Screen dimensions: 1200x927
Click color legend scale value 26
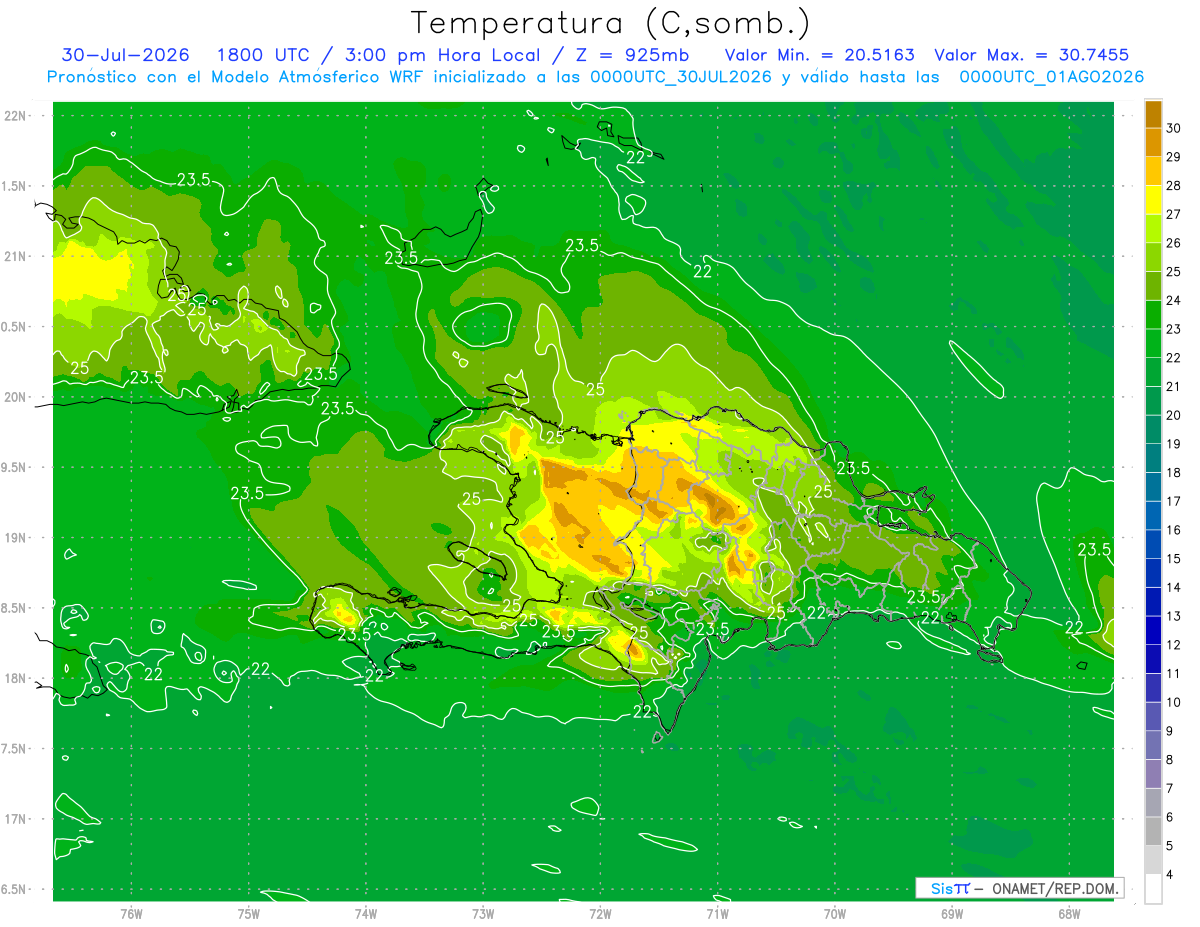coord(1173,242)
